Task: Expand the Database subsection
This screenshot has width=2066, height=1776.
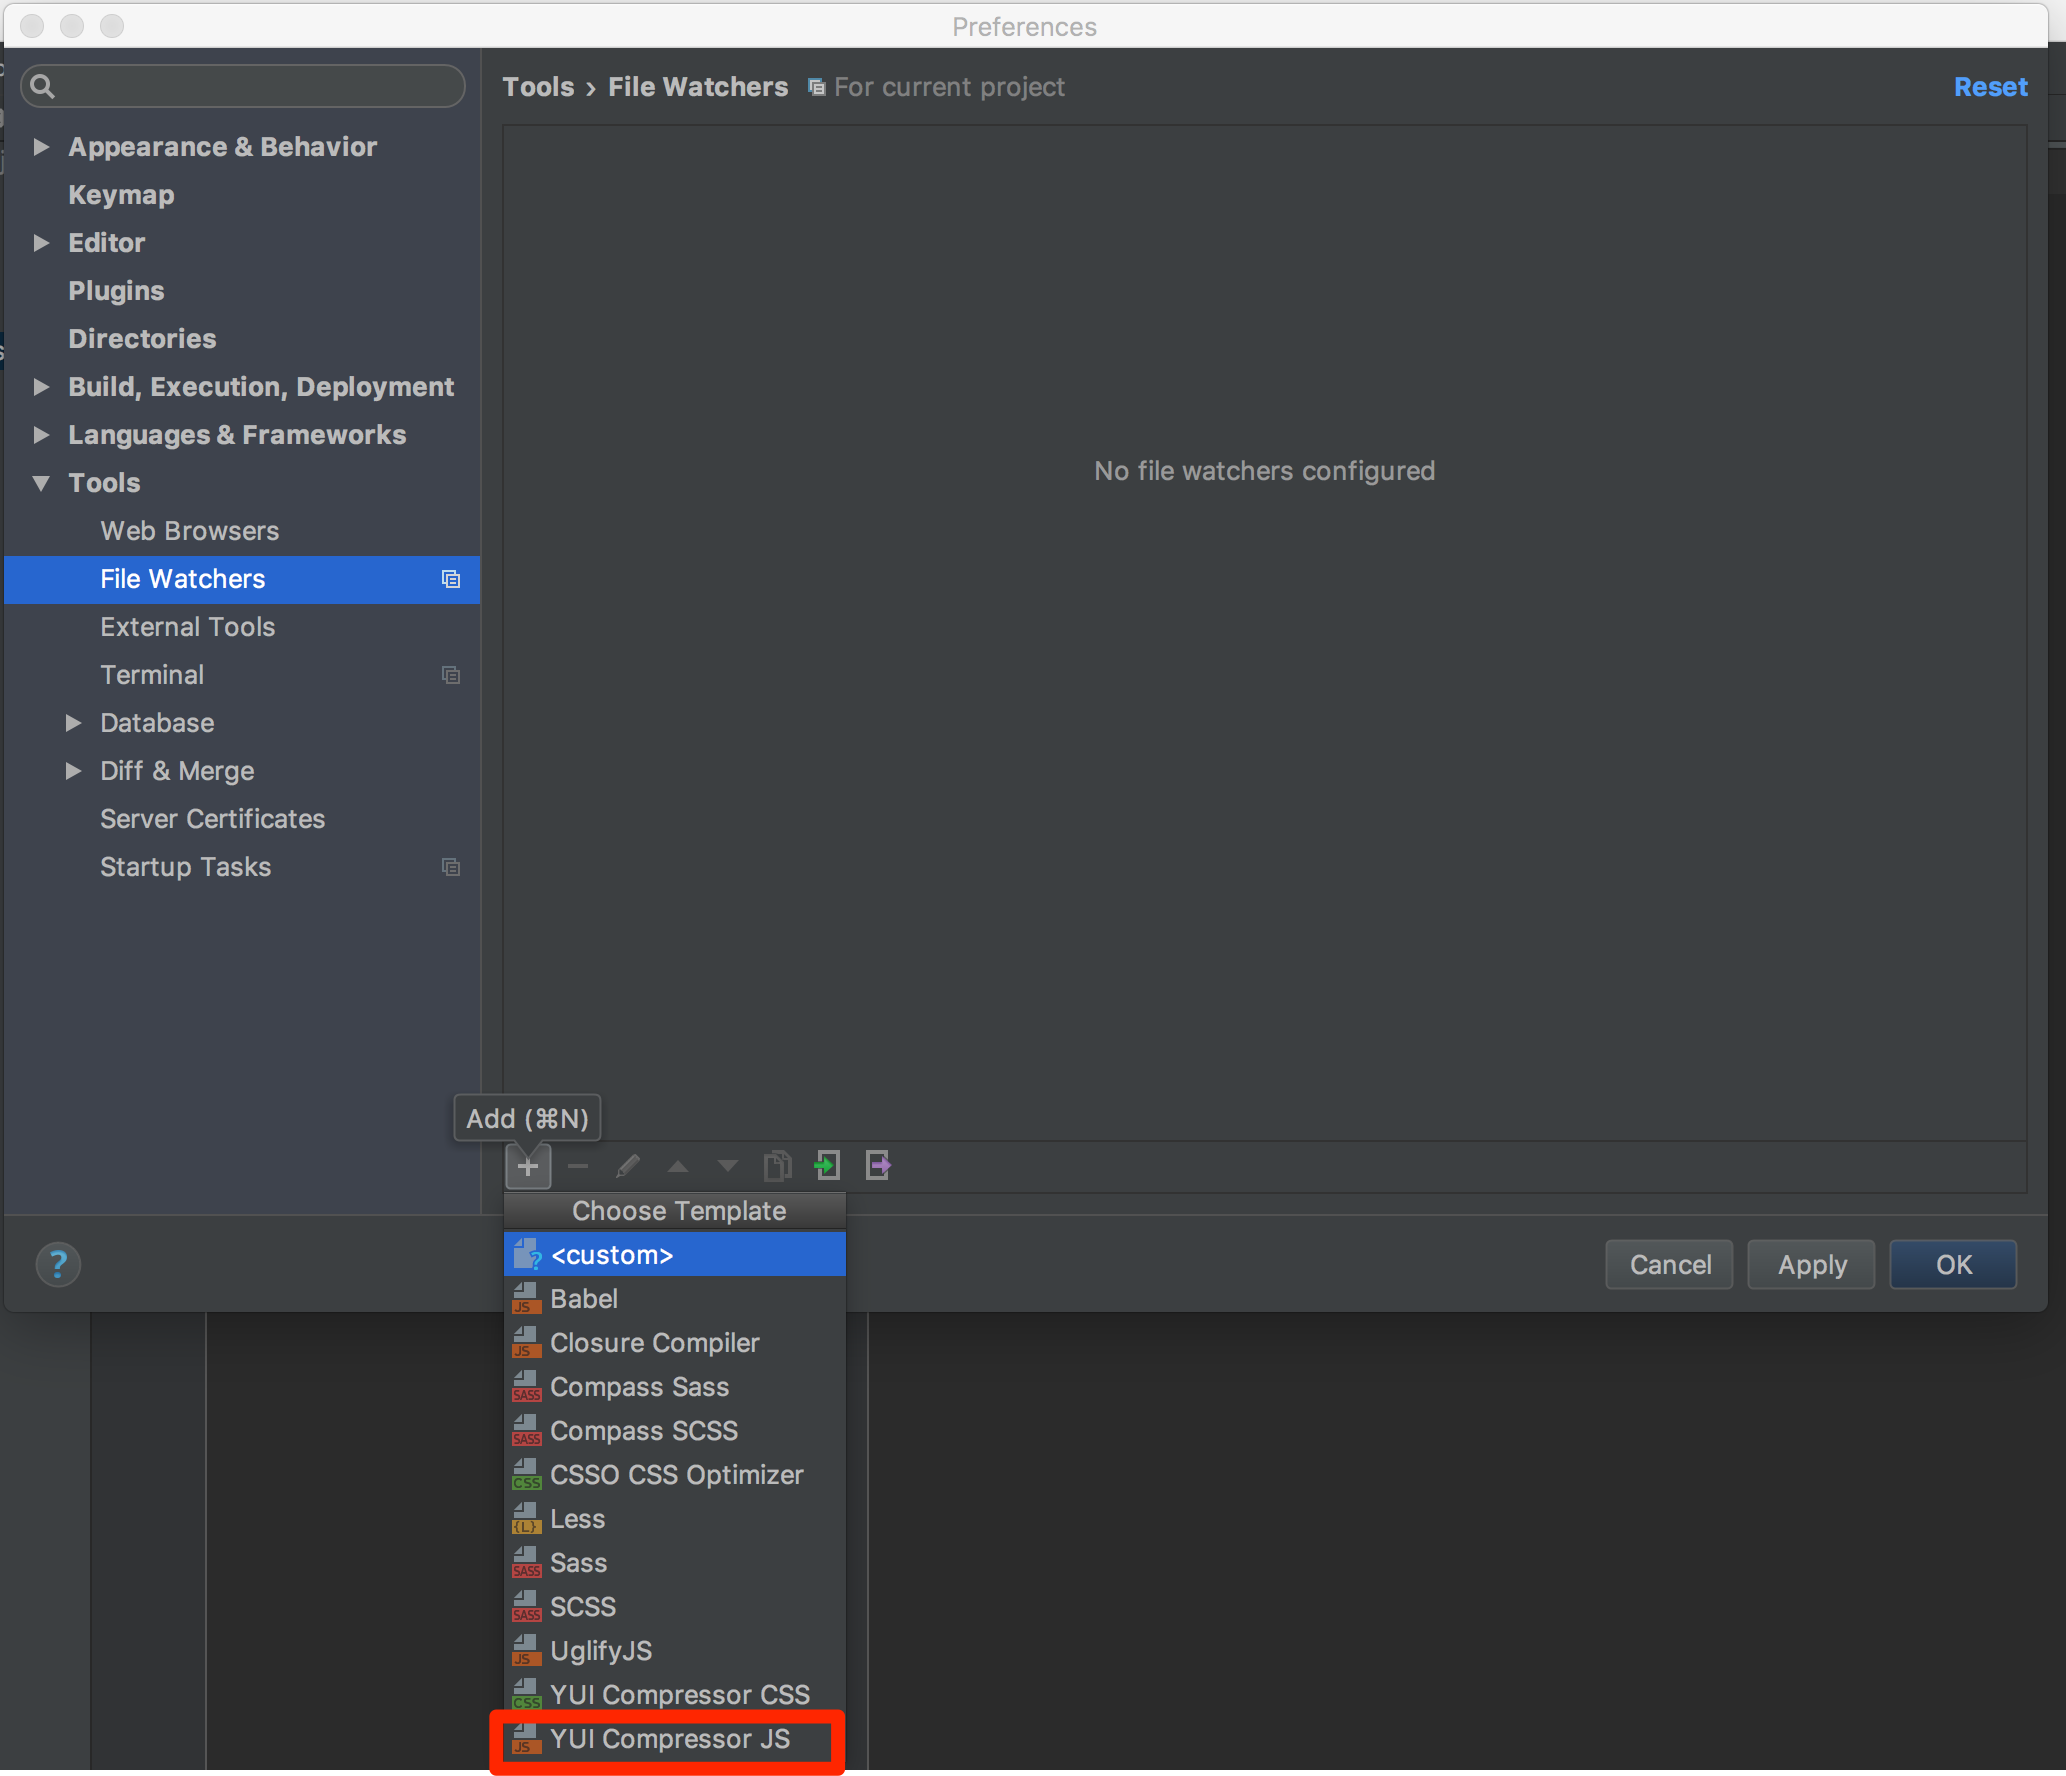Action: tap(73, 723)
